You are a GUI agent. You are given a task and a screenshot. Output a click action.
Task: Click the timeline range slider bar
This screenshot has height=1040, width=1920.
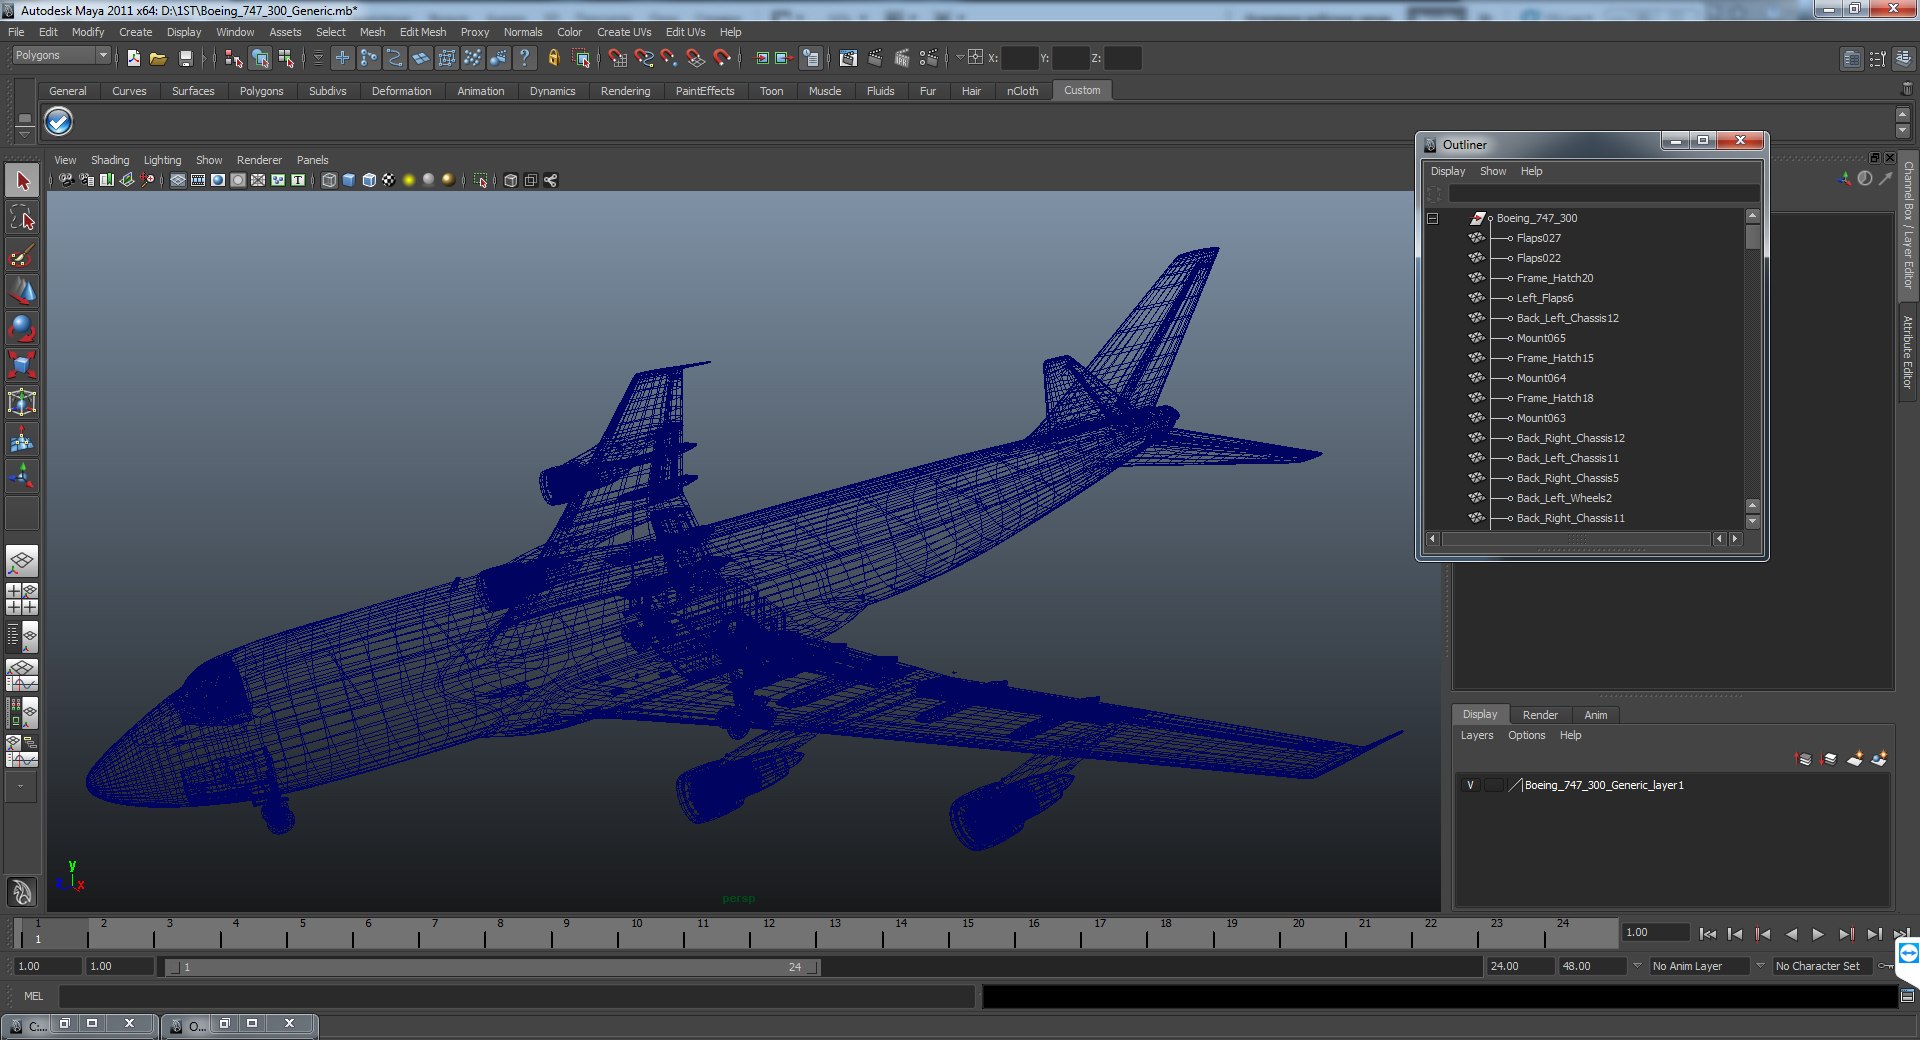click(x=492, y=967)
